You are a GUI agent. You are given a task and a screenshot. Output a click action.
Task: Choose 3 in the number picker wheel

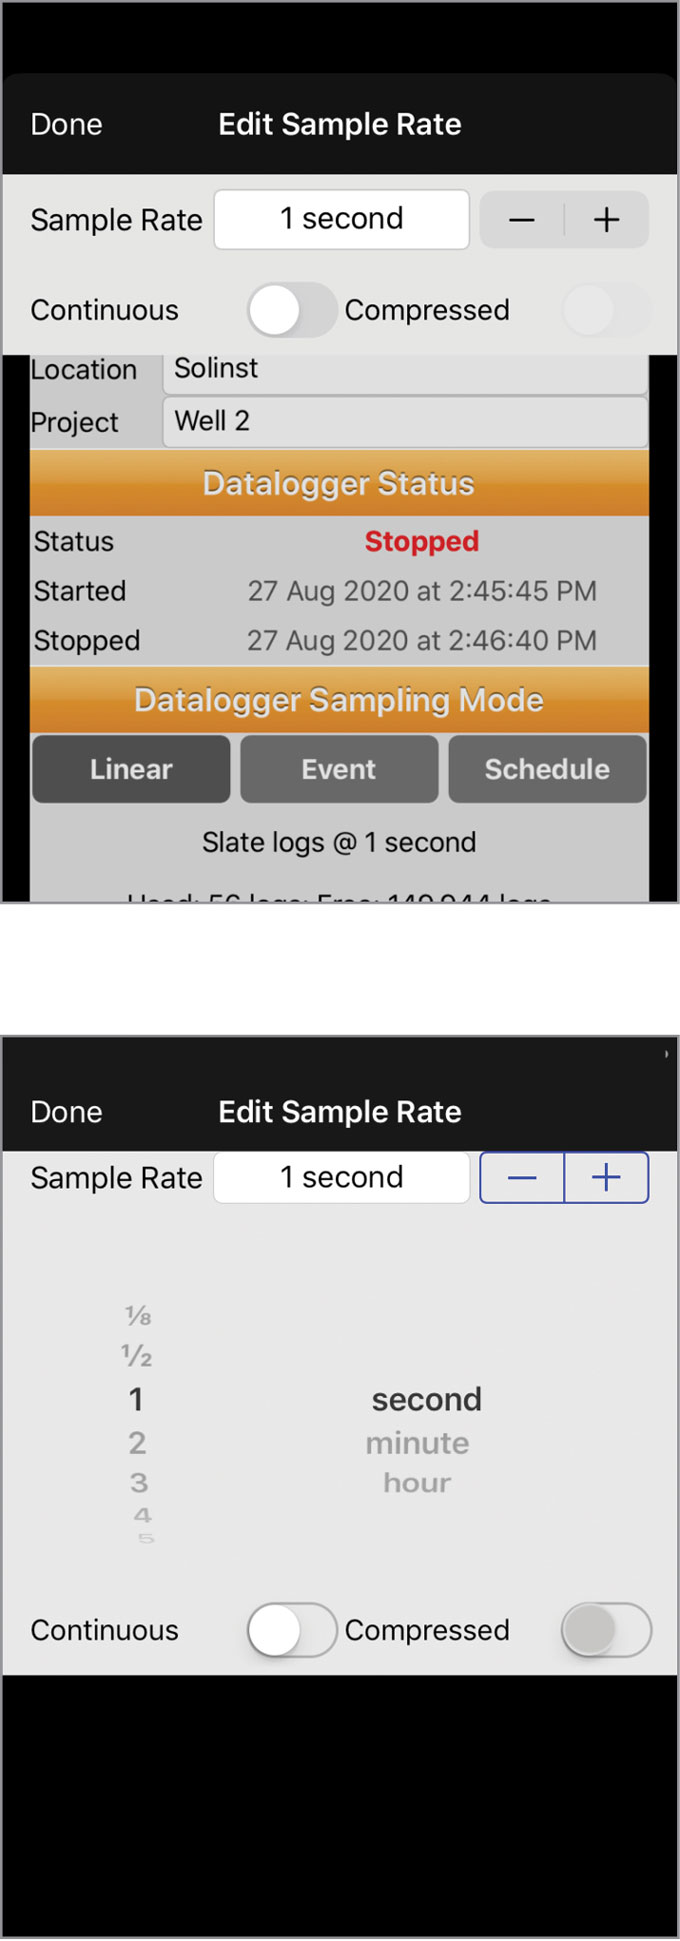tap(138, 1483)
